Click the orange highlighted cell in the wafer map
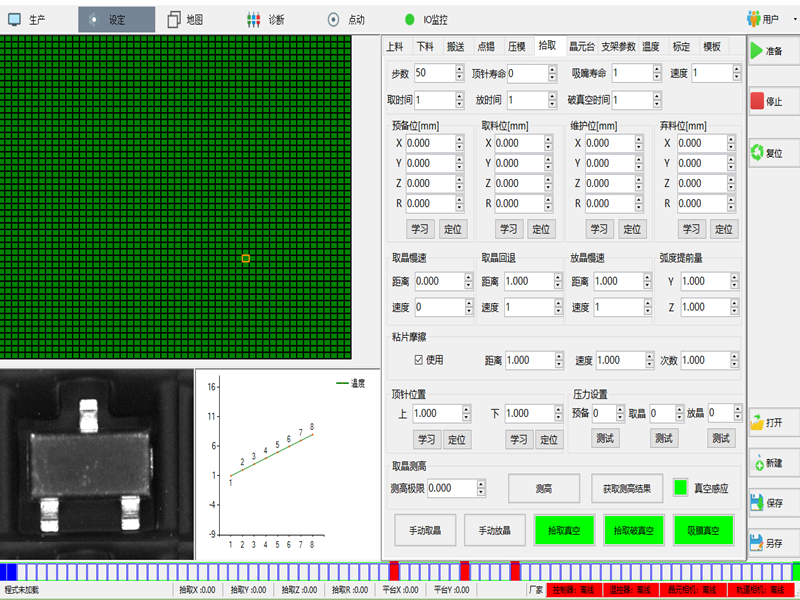 tap(245, 259)
